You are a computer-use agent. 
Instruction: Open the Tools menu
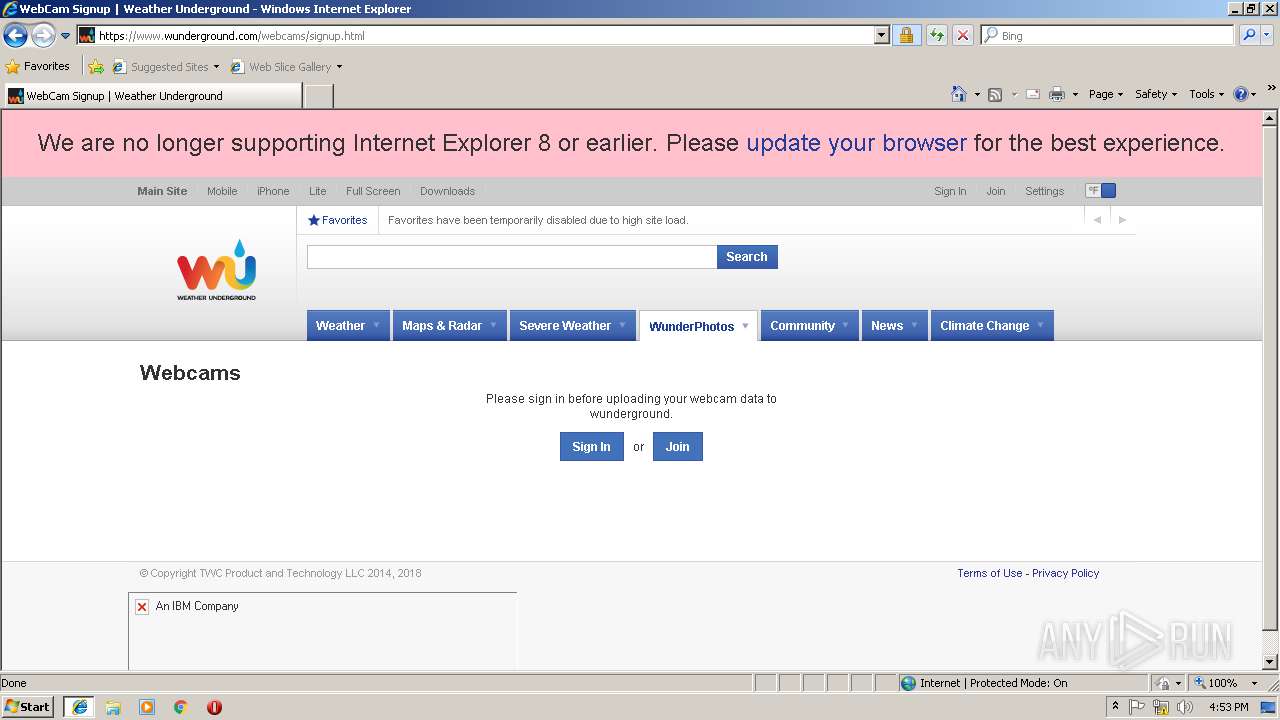pyautogui.click(x=1206, y=94)
